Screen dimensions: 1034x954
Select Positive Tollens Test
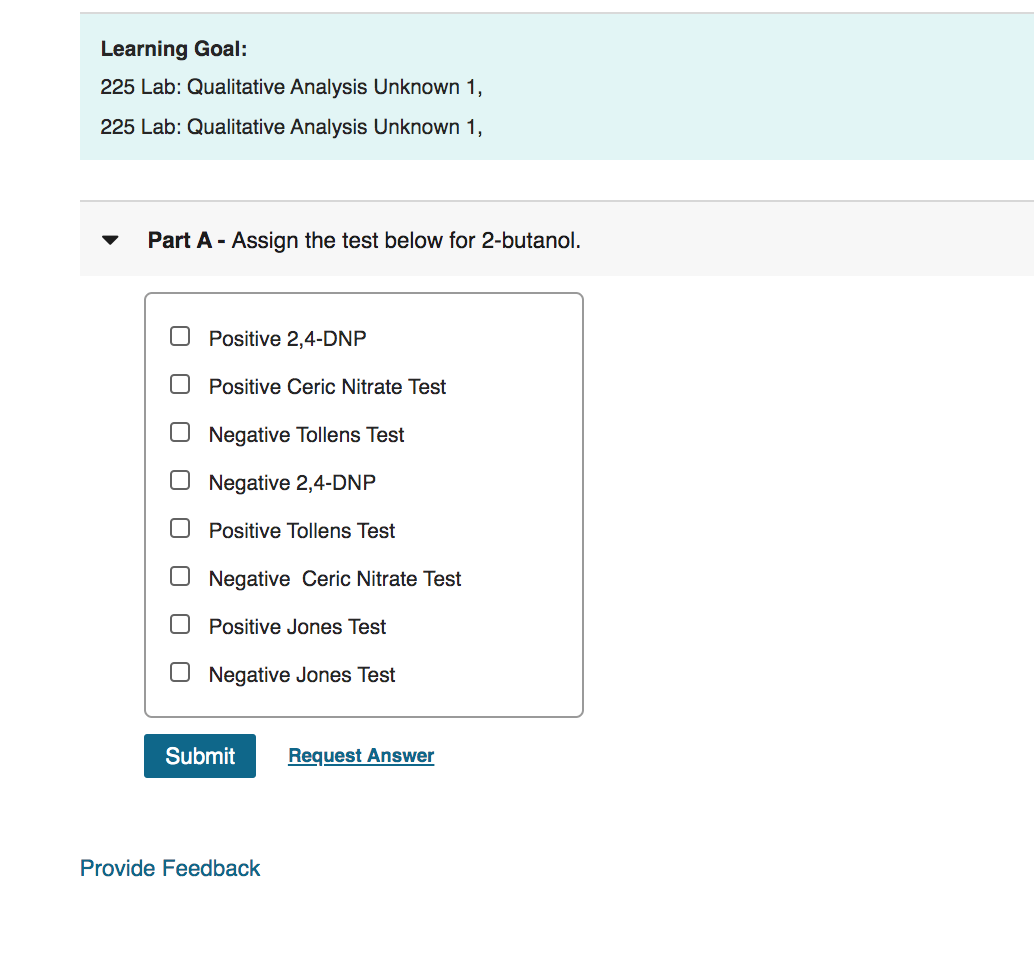[x=180, y=528]
